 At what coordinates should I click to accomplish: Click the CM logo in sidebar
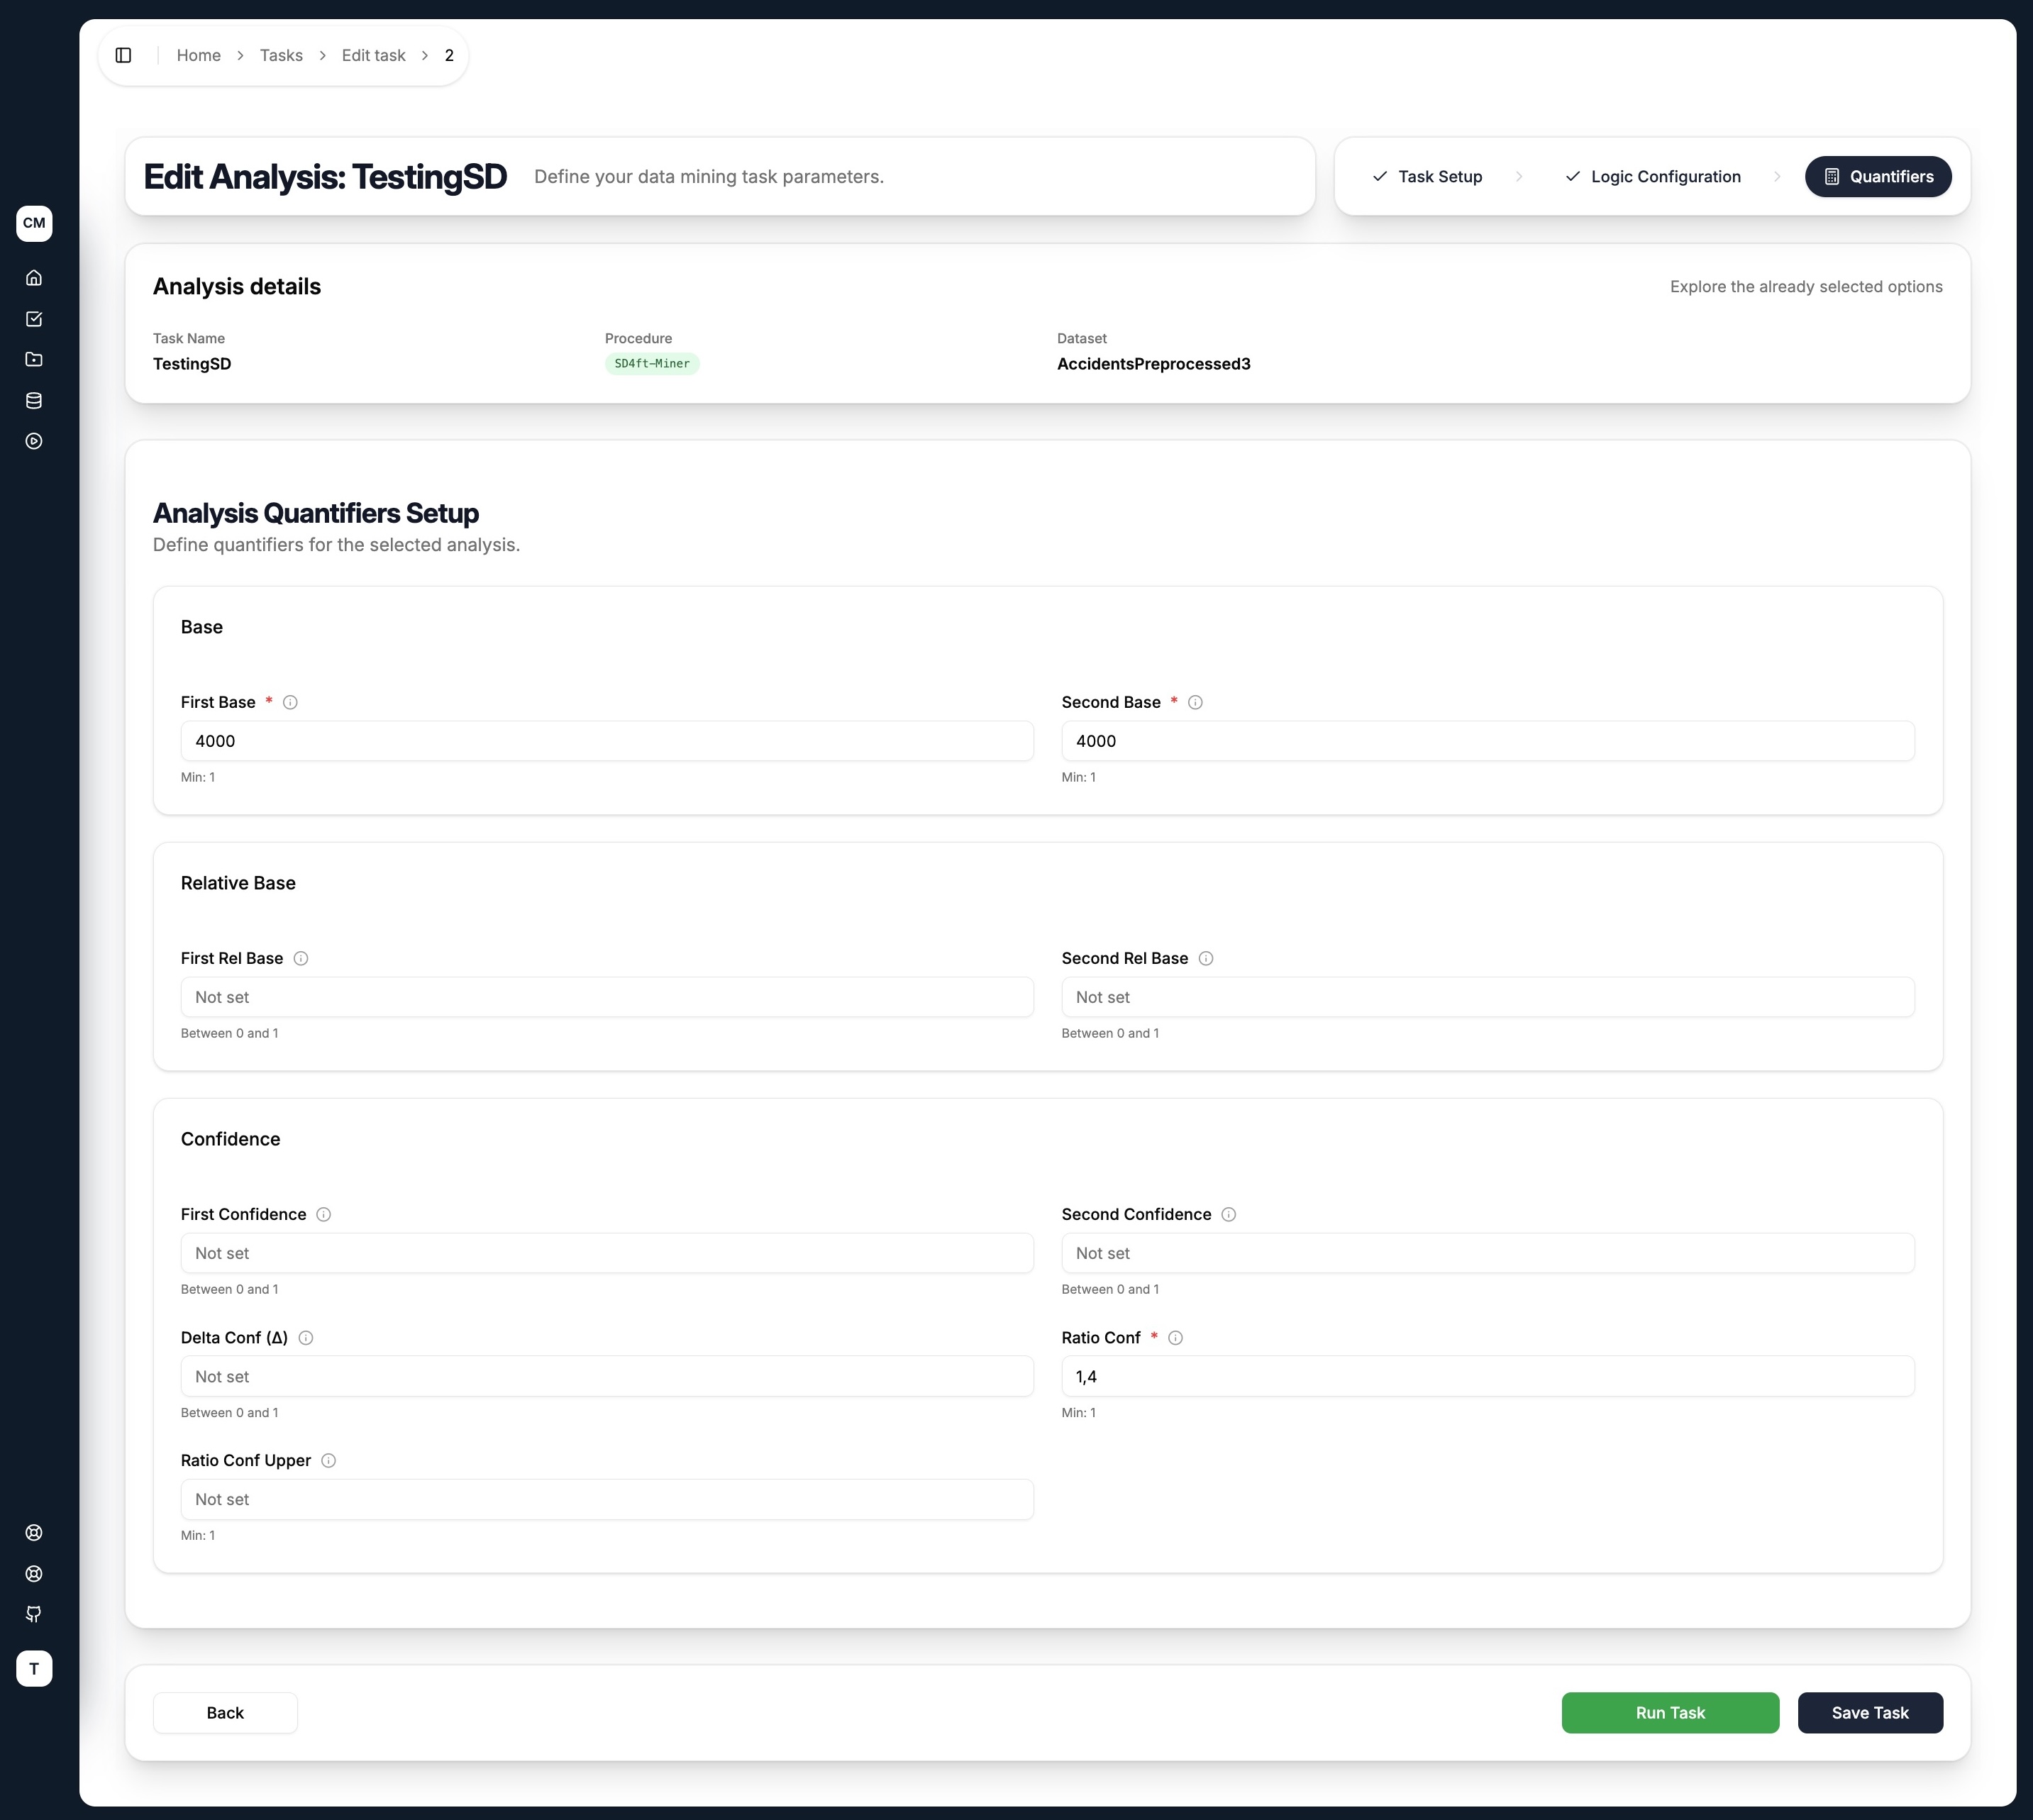[34, 223]
